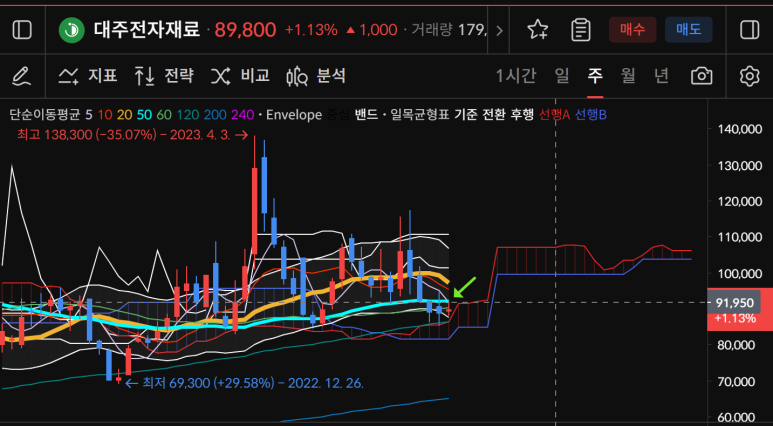Switch to the 일 daily timeframe

[x=562, y=76]
